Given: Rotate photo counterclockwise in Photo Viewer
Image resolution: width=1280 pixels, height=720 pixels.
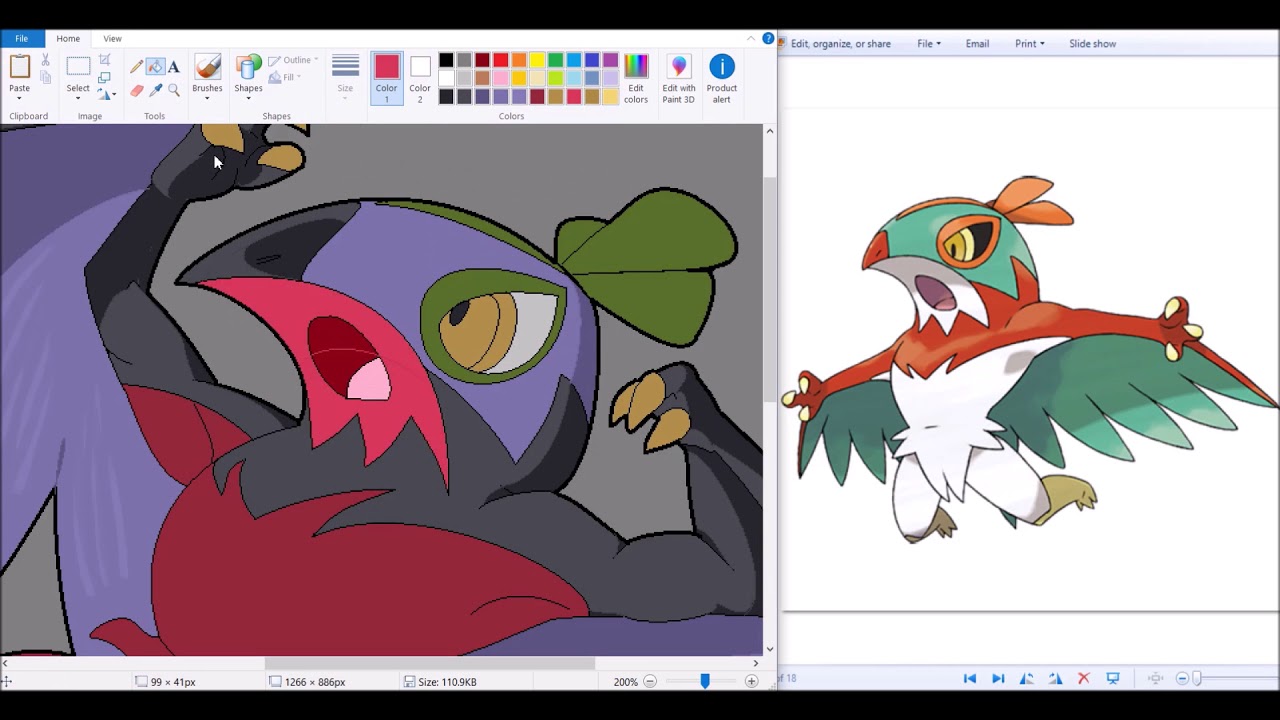Looking at the screenshot, I should pyautogui.click(x=1027, y=678).
